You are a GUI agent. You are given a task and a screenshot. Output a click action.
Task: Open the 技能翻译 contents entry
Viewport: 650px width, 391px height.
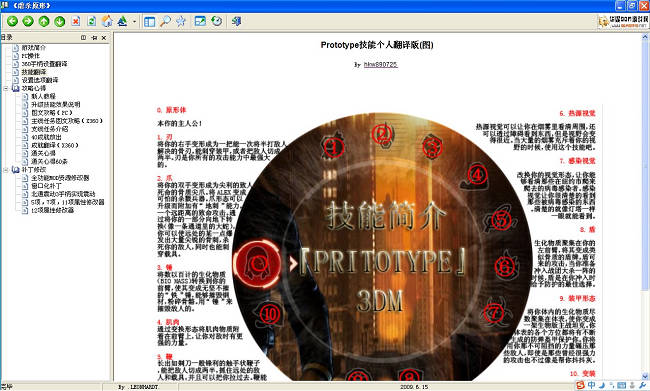point(34,72)
